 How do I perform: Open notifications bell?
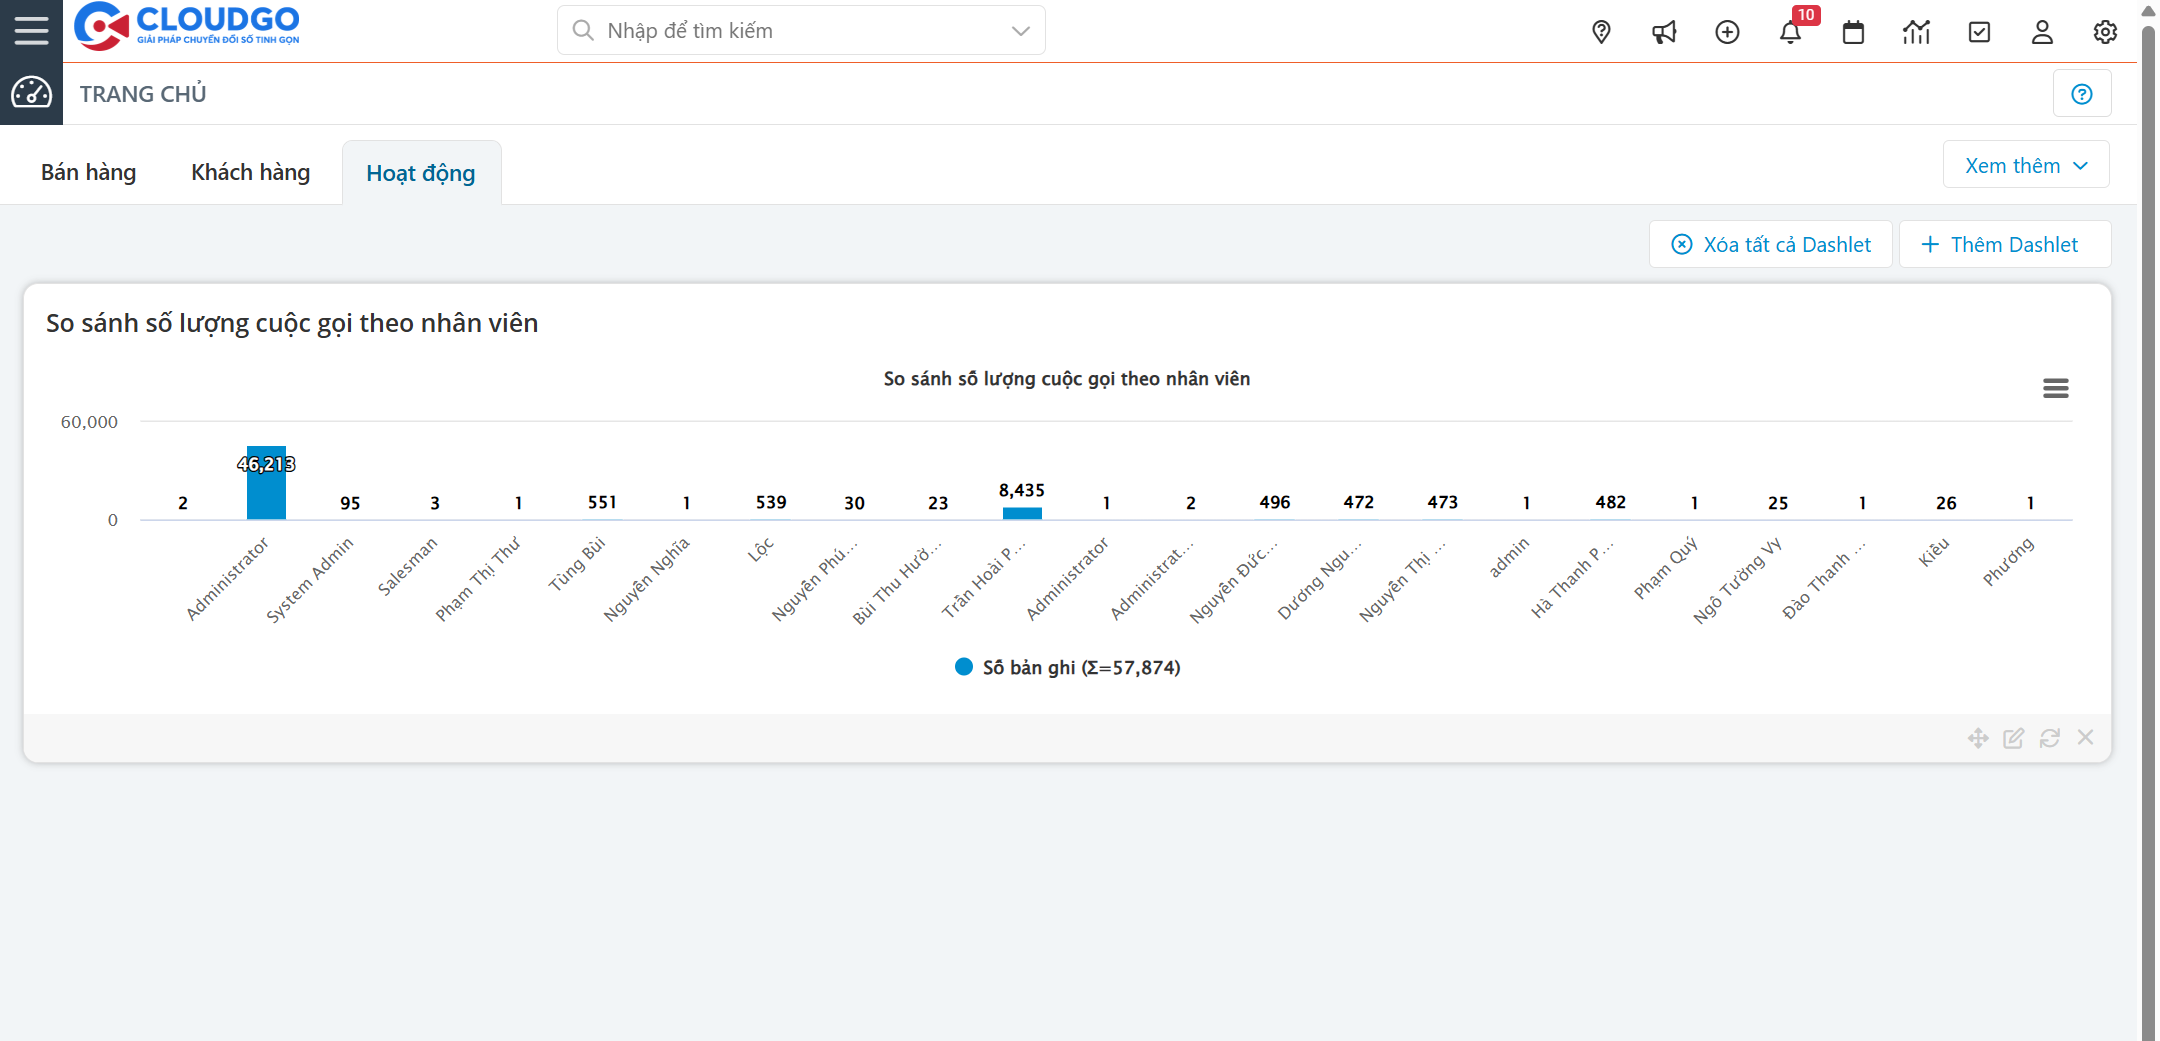pos(1790,32)
